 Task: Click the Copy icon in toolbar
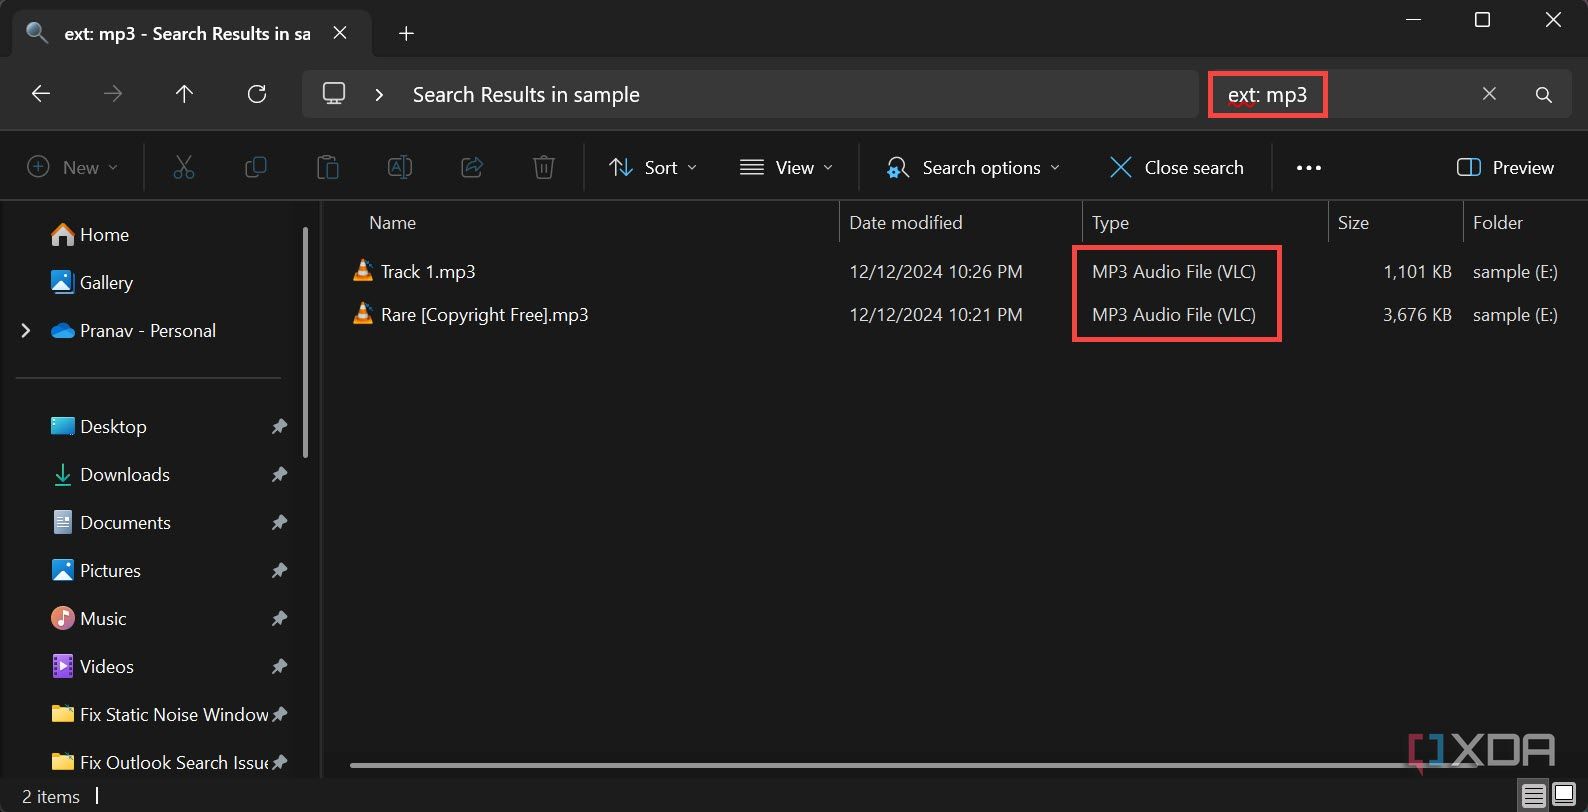coord(256,167)
